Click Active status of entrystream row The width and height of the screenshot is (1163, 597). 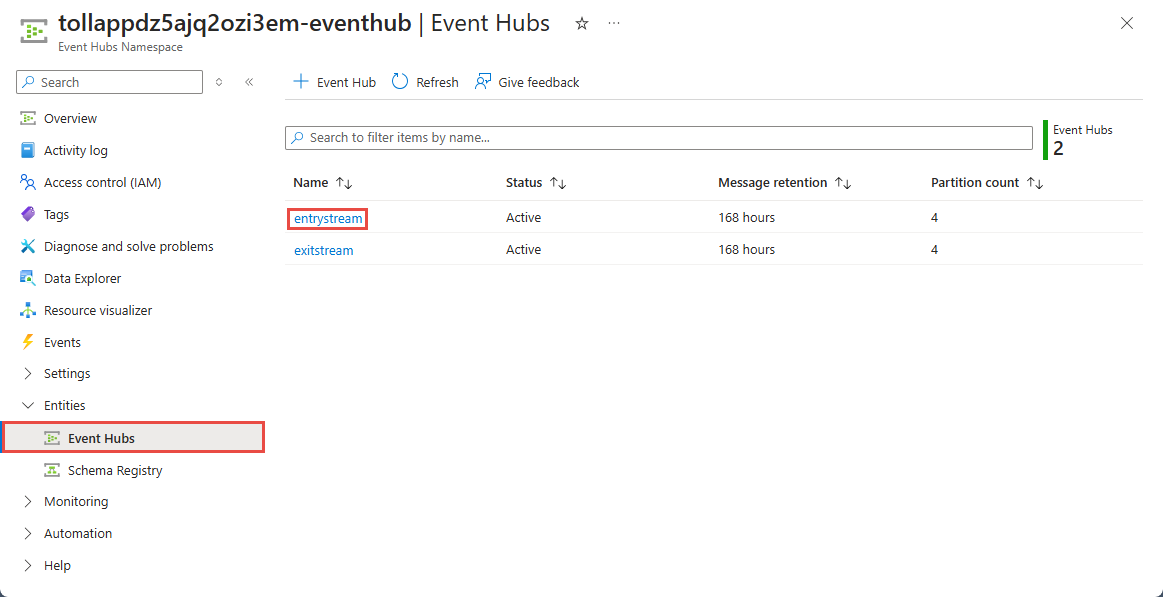[x=524, y=218]
